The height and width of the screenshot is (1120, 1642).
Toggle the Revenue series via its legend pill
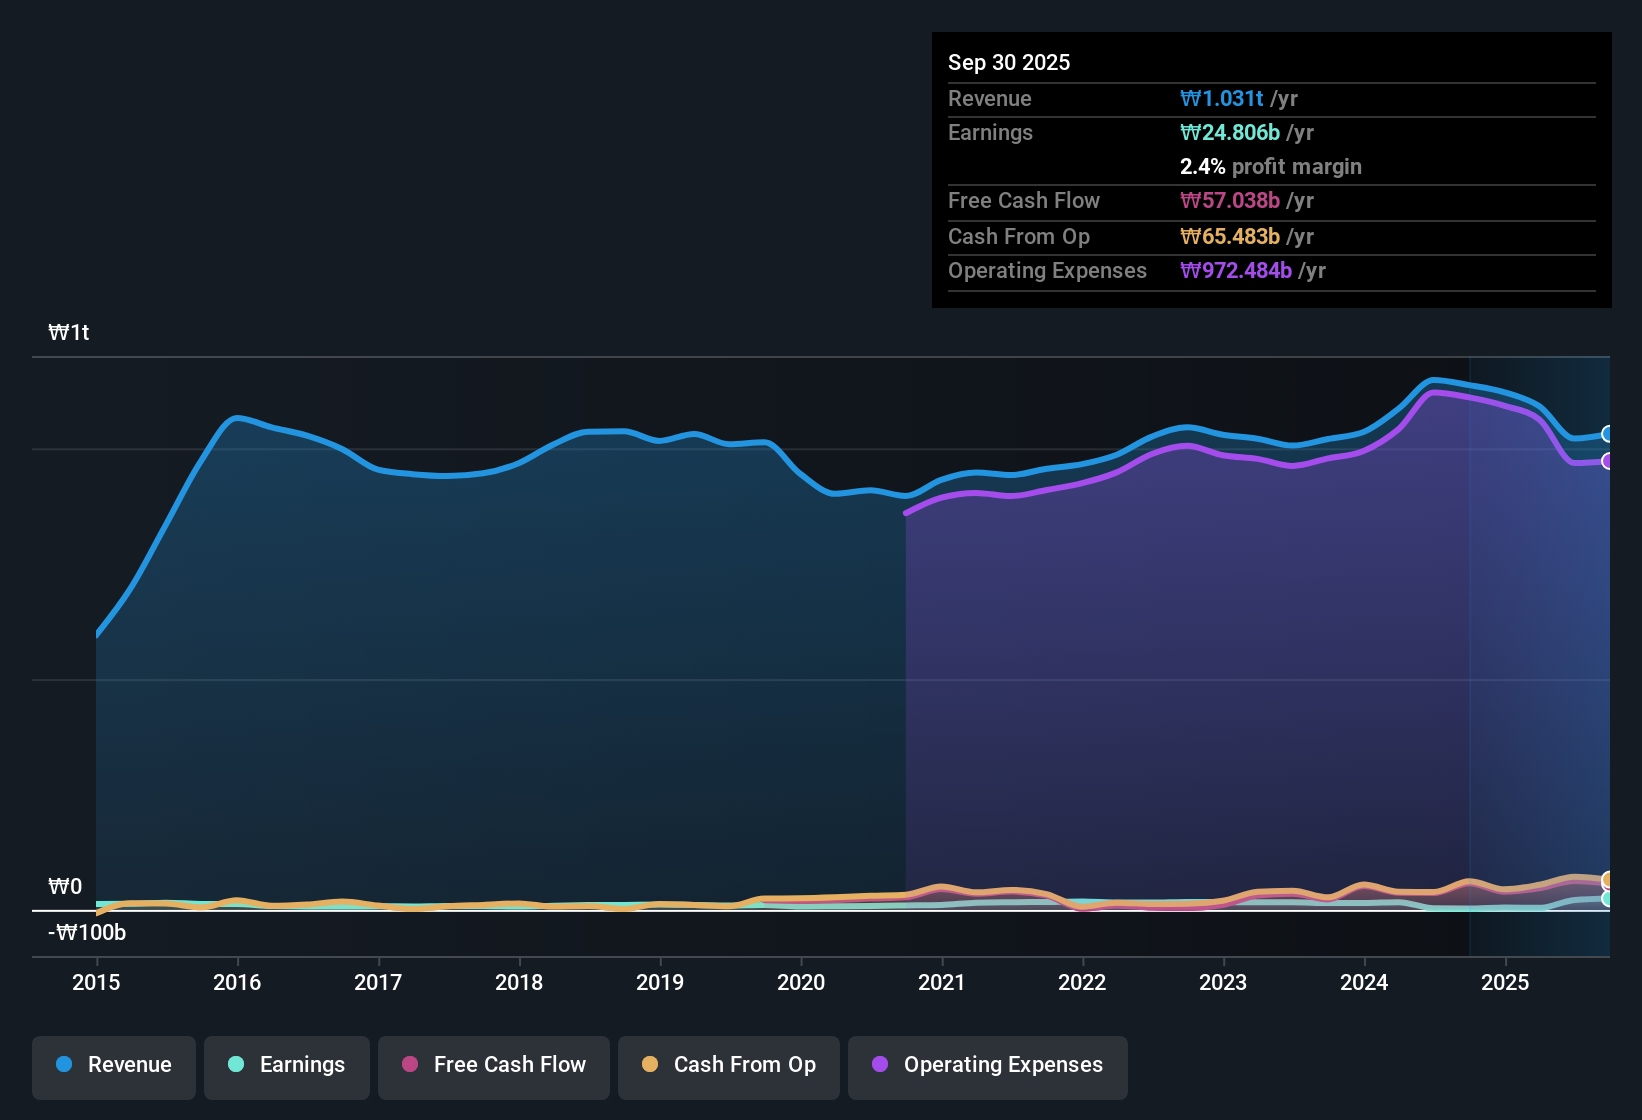[113, 1065]
